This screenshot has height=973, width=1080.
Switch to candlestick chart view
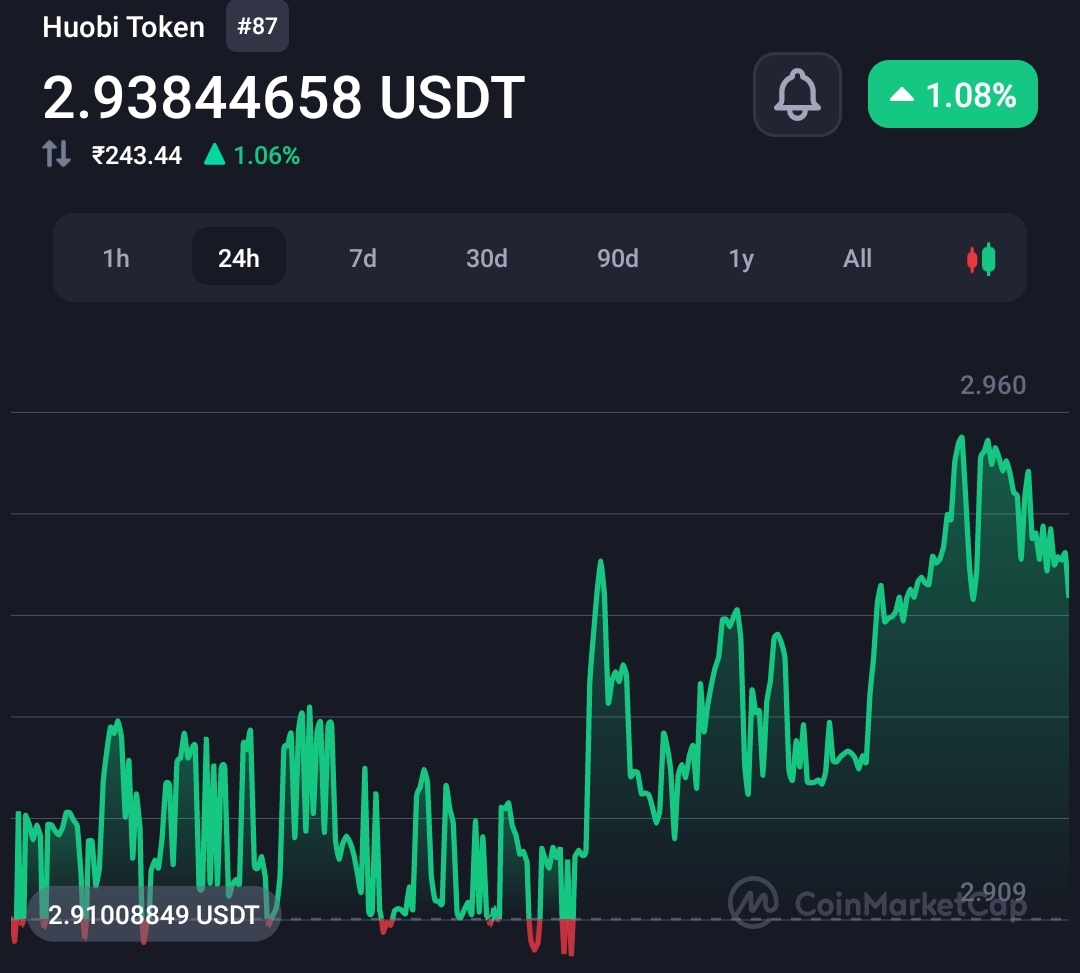[x=981, y=259]
